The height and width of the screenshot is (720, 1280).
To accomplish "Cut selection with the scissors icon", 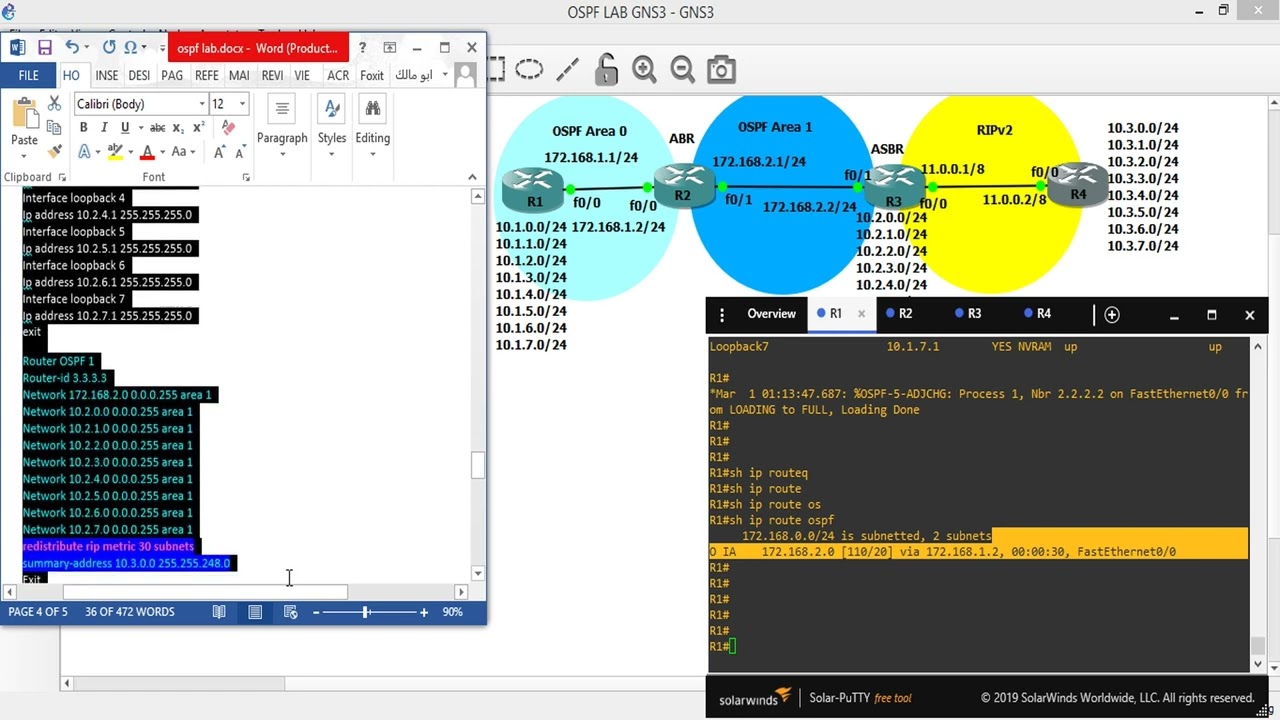I will coord(54,104).
